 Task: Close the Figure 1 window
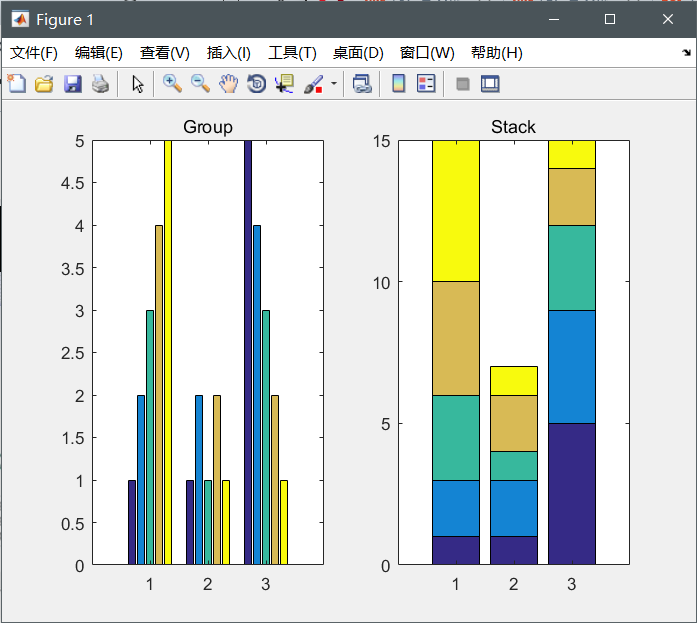click(x=668, y=19)
